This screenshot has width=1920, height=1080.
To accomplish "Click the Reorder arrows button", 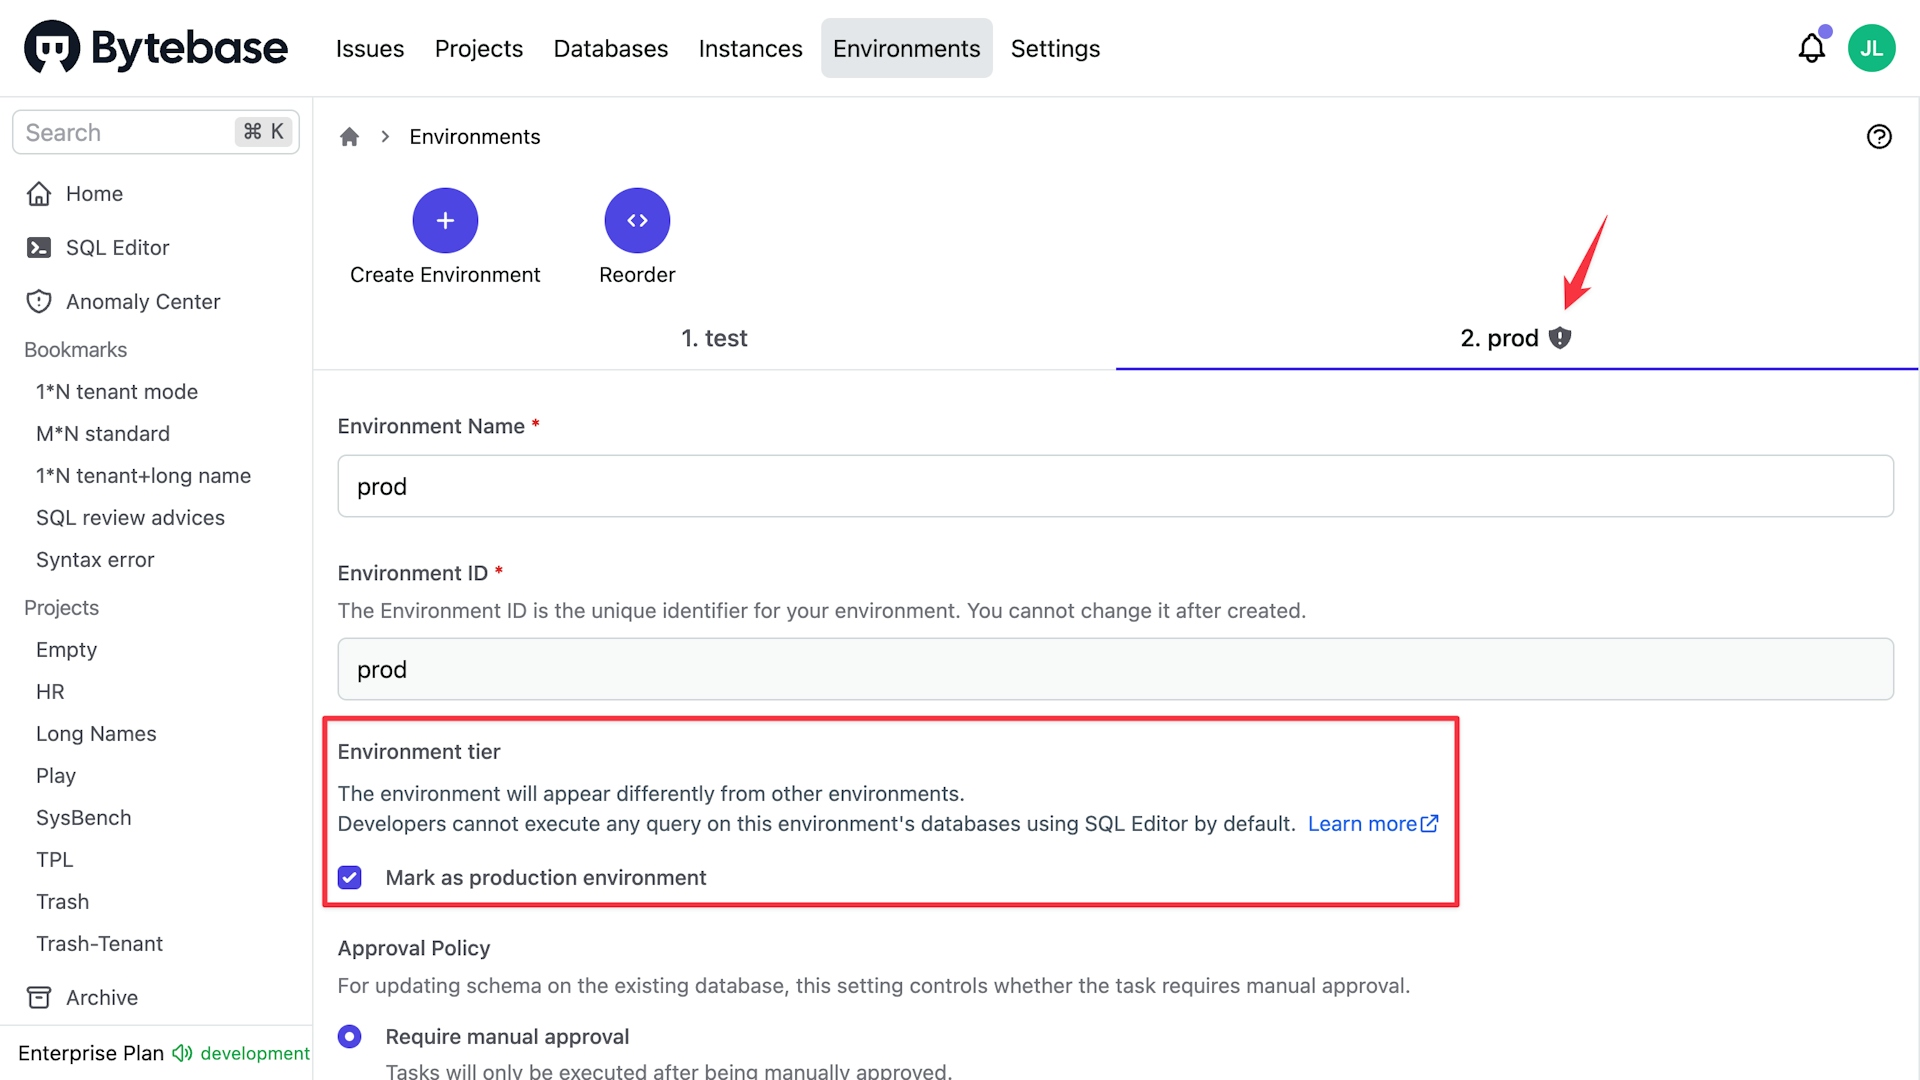I will 637,221.
